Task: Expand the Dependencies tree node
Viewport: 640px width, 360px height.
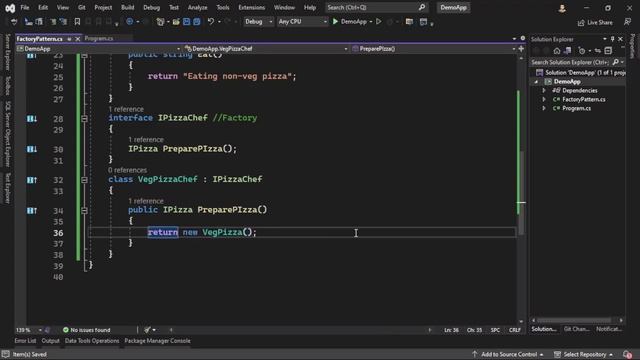Action: (544, 91)
